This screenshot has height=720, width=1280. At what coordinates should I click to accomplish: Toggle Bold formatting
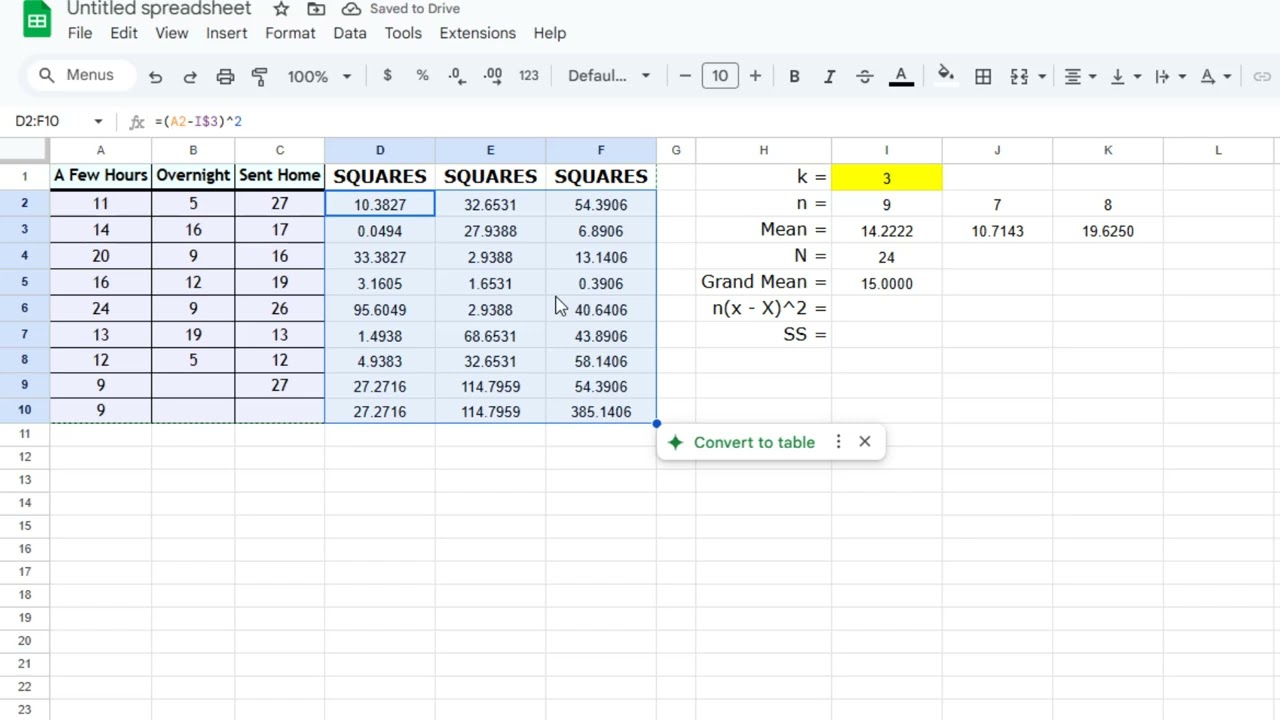tap(794, 76)
